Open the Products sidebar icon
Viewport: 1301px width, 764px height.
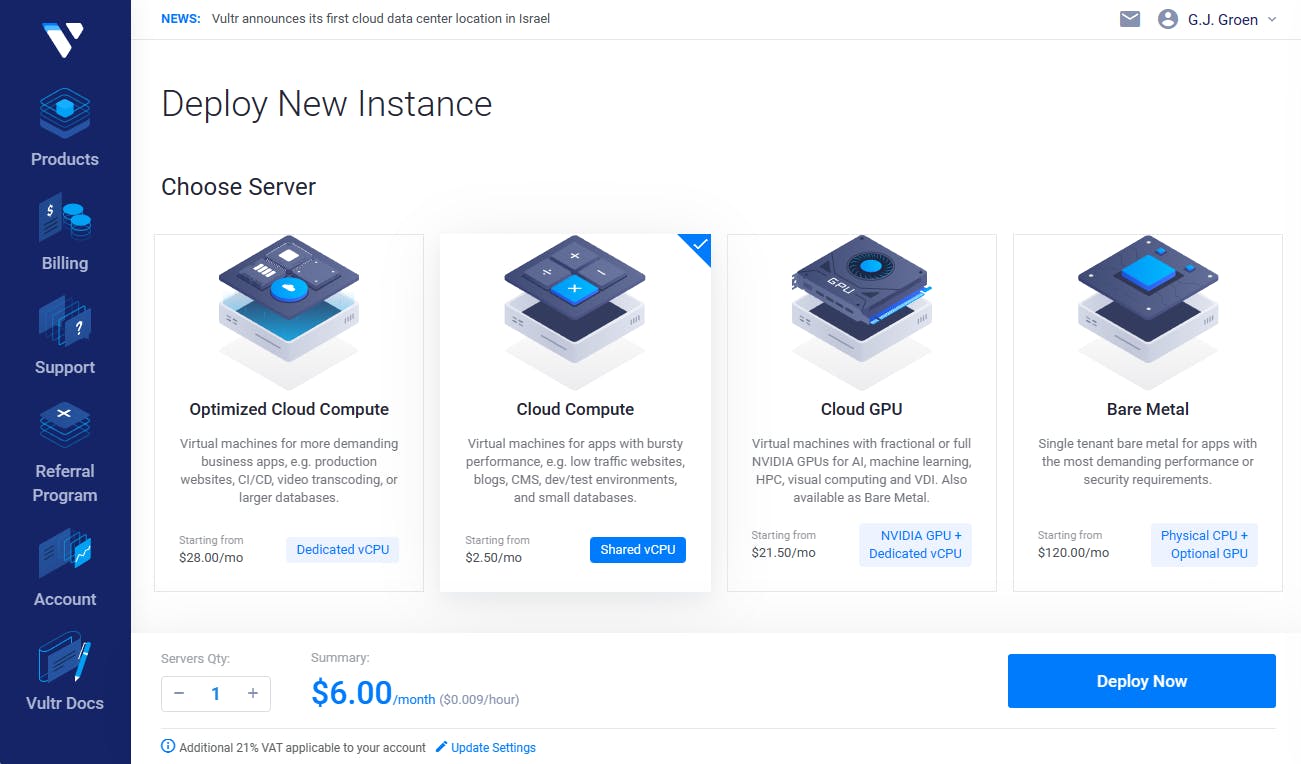pyautogui.click(x=65, y=114)
